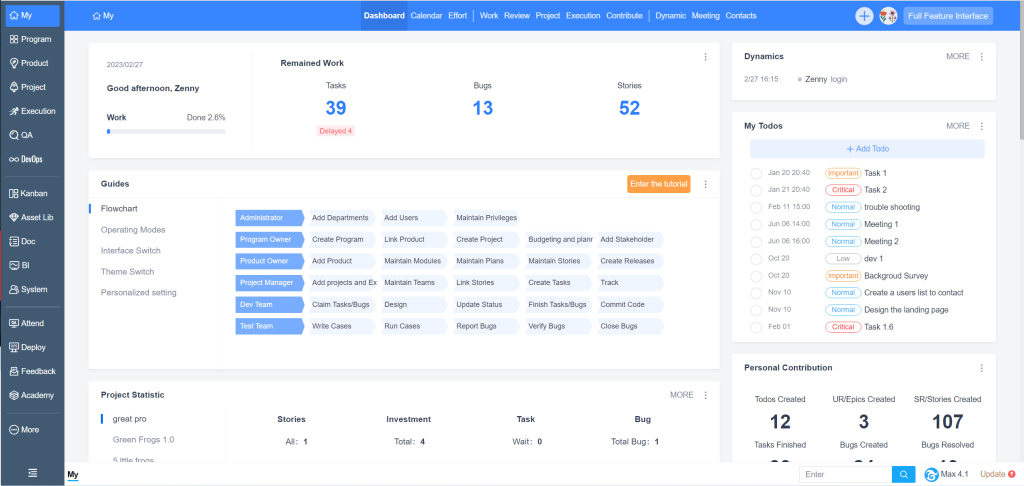
Task: Open the QA module in sidebar
Action: [31, 135]
